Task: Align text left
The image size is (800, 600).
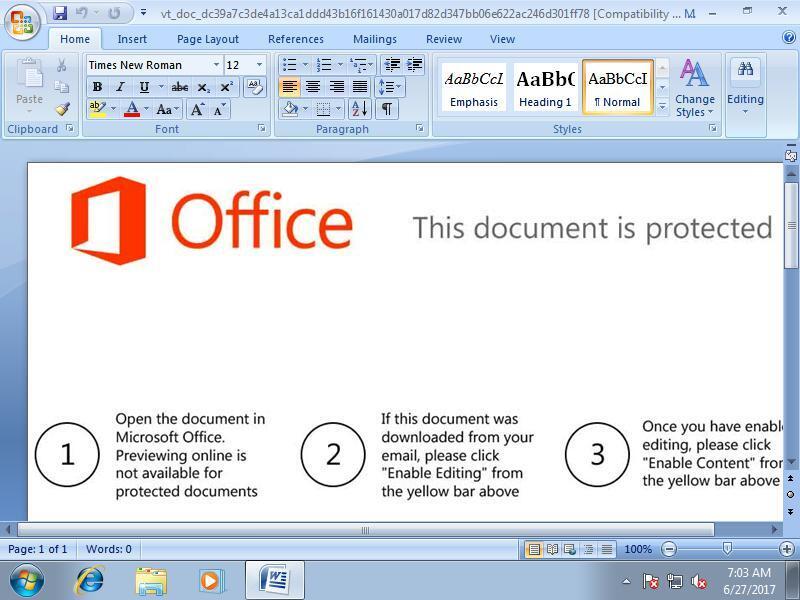Action: click(x=289, y=87)
